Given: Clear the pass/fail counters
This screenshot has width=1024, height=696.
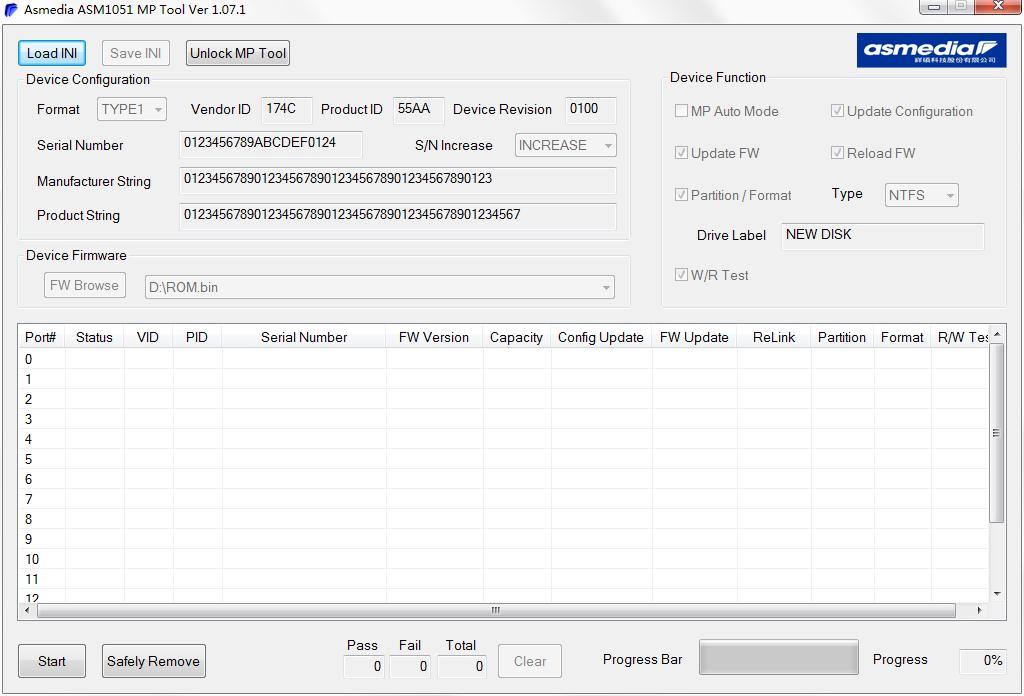Looking at the screenshot, I should [x=530, y=661].
